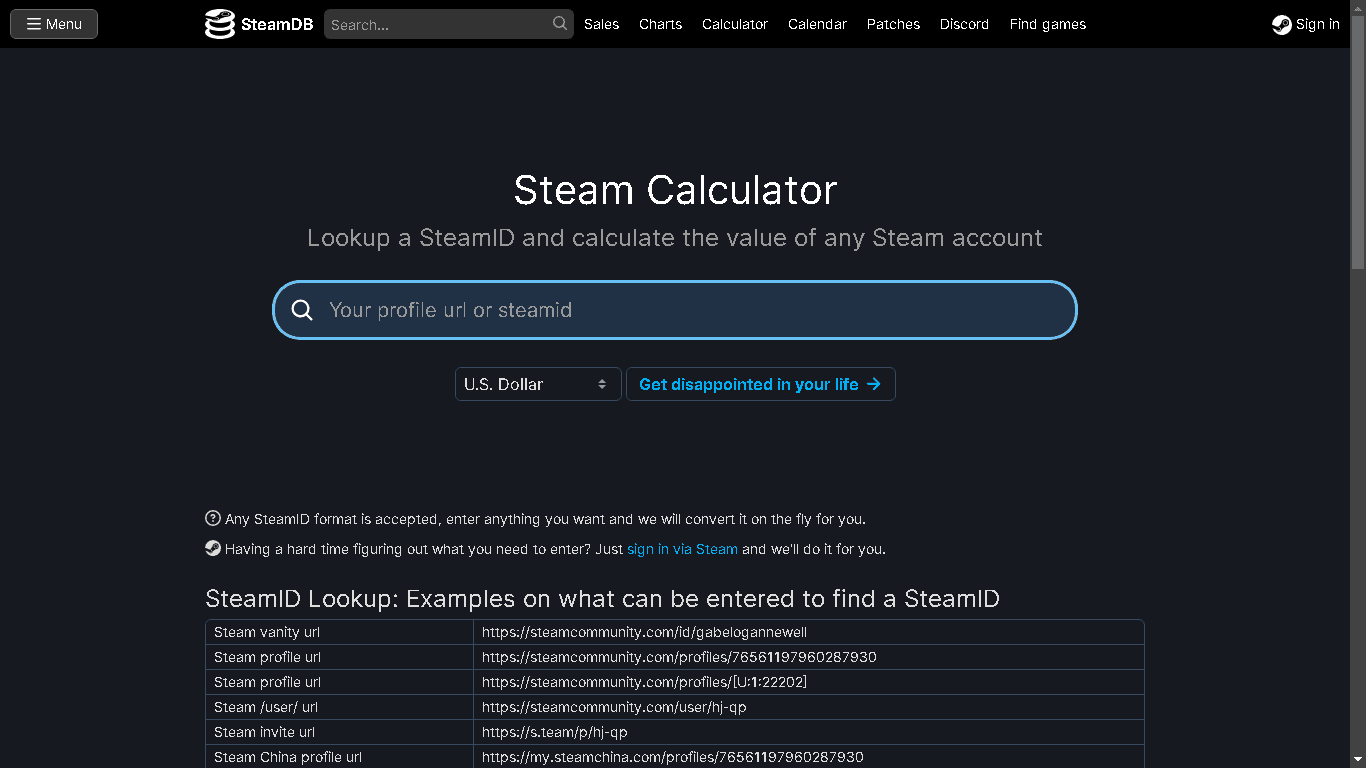
Task: Open Calculator in the navigation bar
Action: 735,24
